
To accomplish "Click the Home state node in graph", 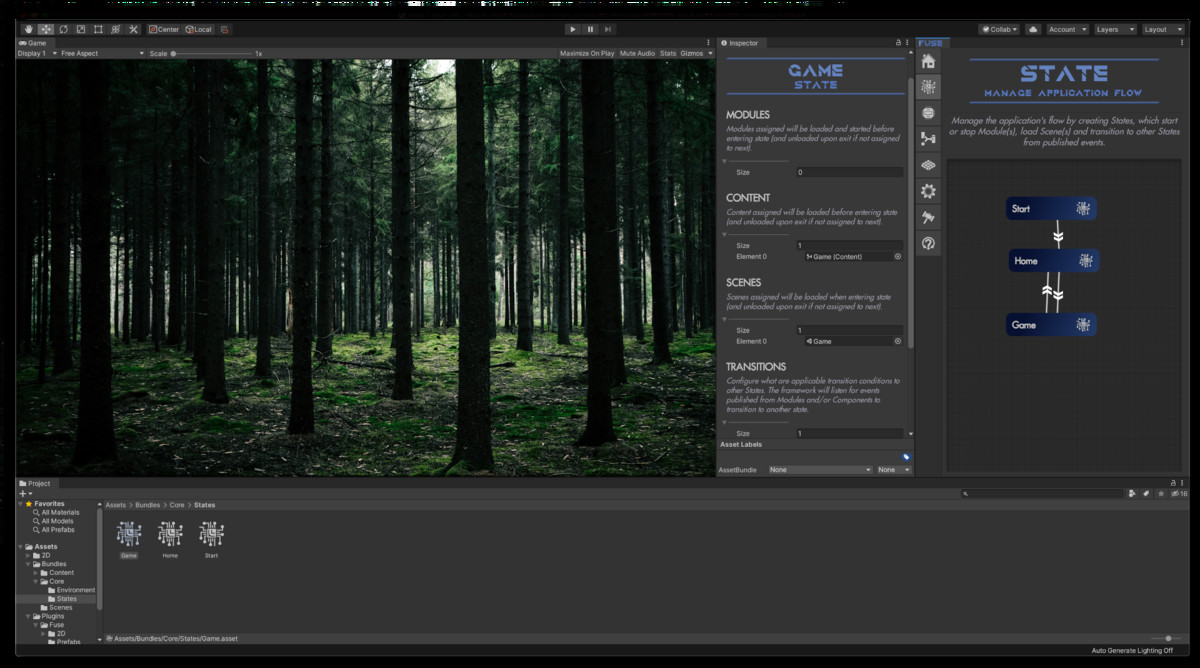I will (x=1053, y=261).
